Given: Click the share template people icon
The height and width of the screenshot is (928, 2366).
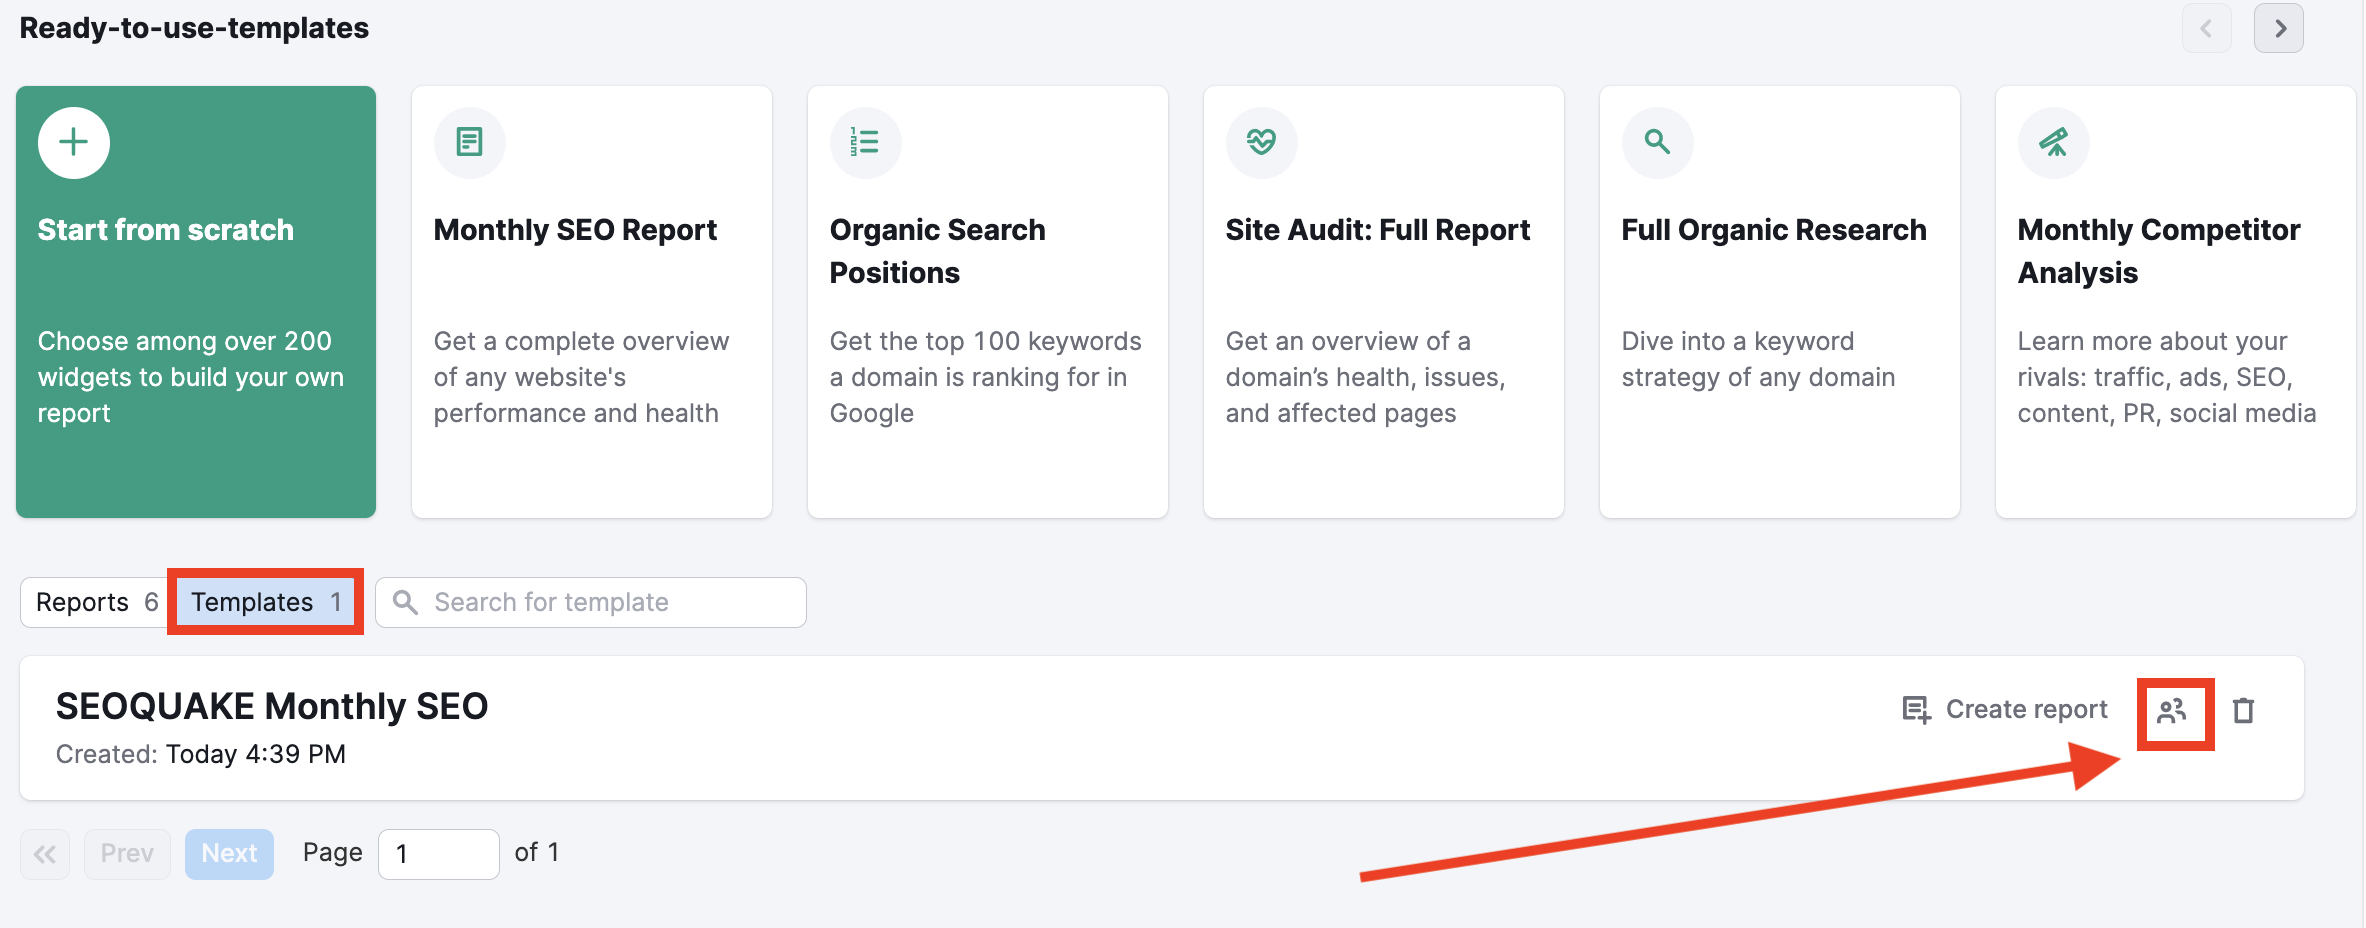Looking at the screenshot, I should tap(2172, 711).
